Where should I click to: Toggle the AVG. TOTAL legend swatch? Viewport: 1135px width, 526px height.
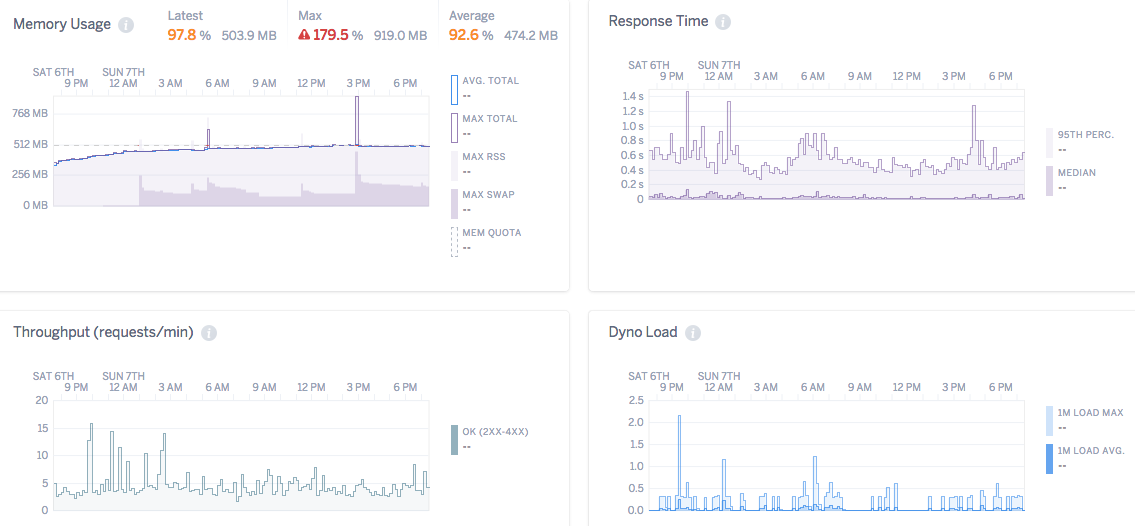point(454,90)
